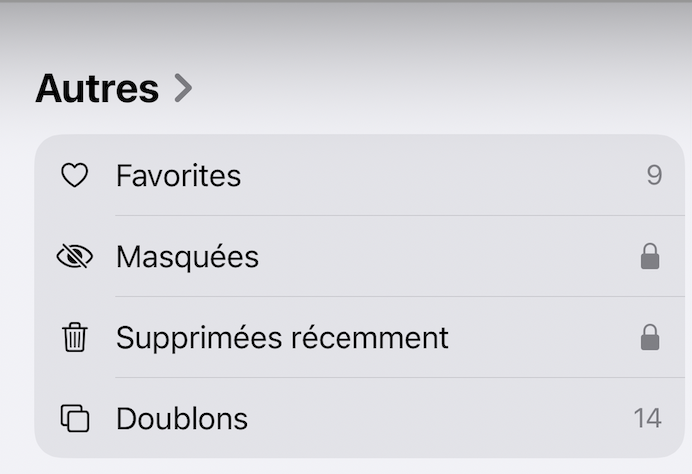Click the Doublons count of 14
692x474 pixels.
click(x=647, y=418)
